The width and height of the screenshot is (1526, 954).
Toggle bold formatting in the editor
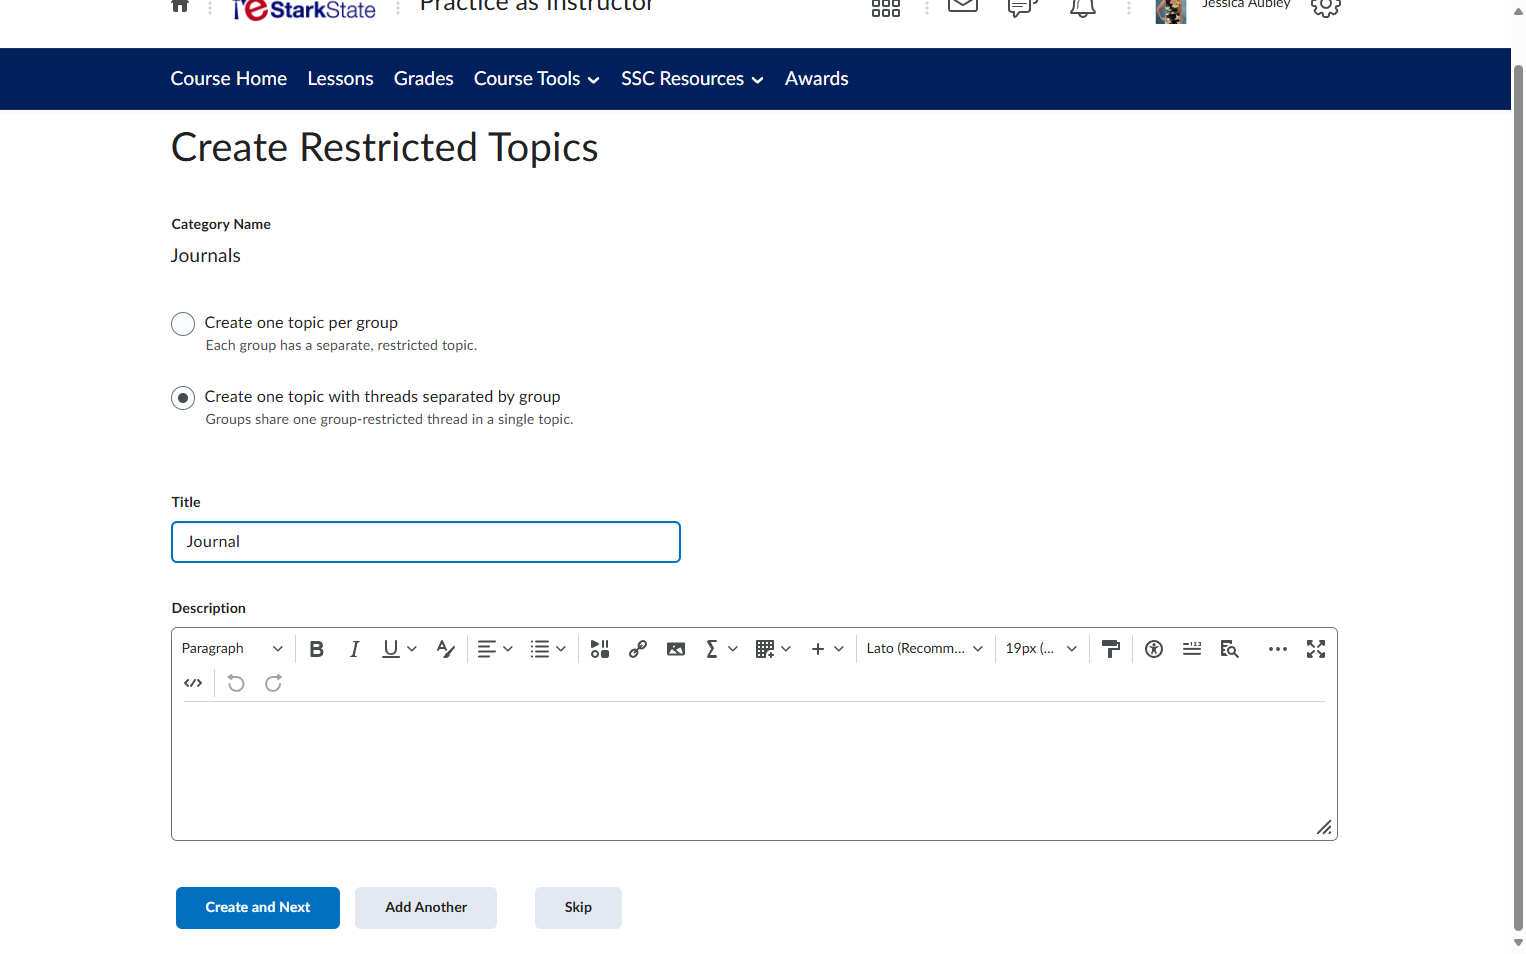316,649
